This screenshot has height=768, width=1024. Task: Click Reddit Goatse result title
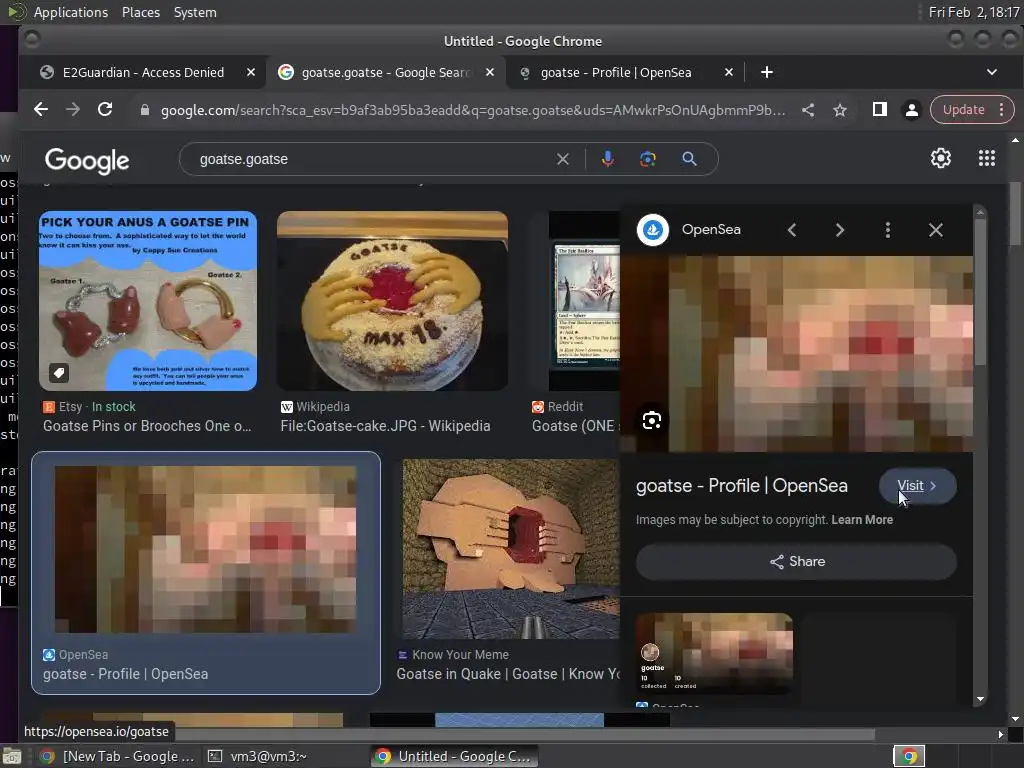(x=575, y=426)
